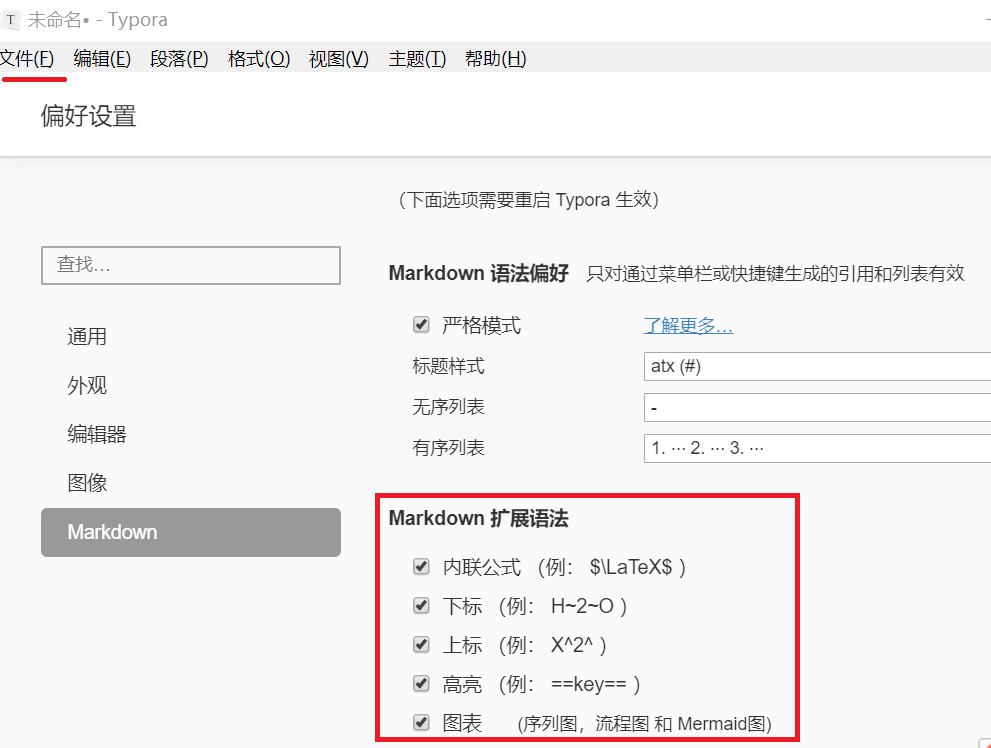Toggle the 图表 diagrams checkbox
This screenshot has height=748, width=991.
coord(421,722)
